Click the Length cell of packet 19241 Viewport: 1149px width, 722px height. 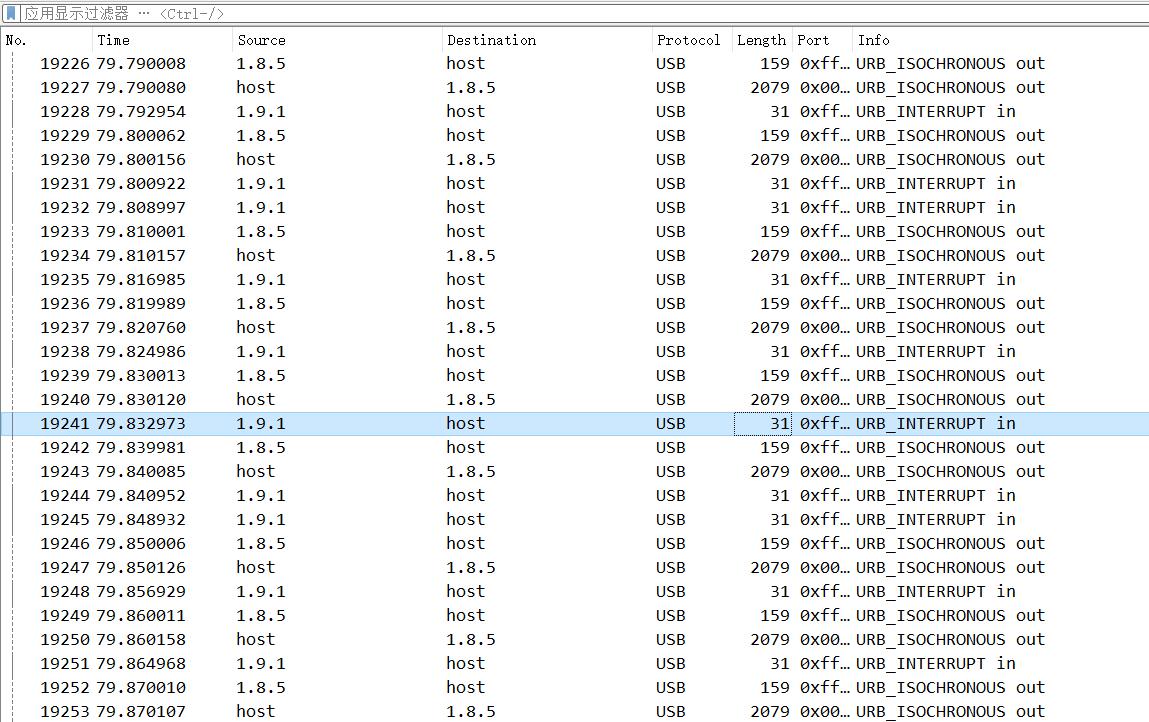tap(763, 424)
